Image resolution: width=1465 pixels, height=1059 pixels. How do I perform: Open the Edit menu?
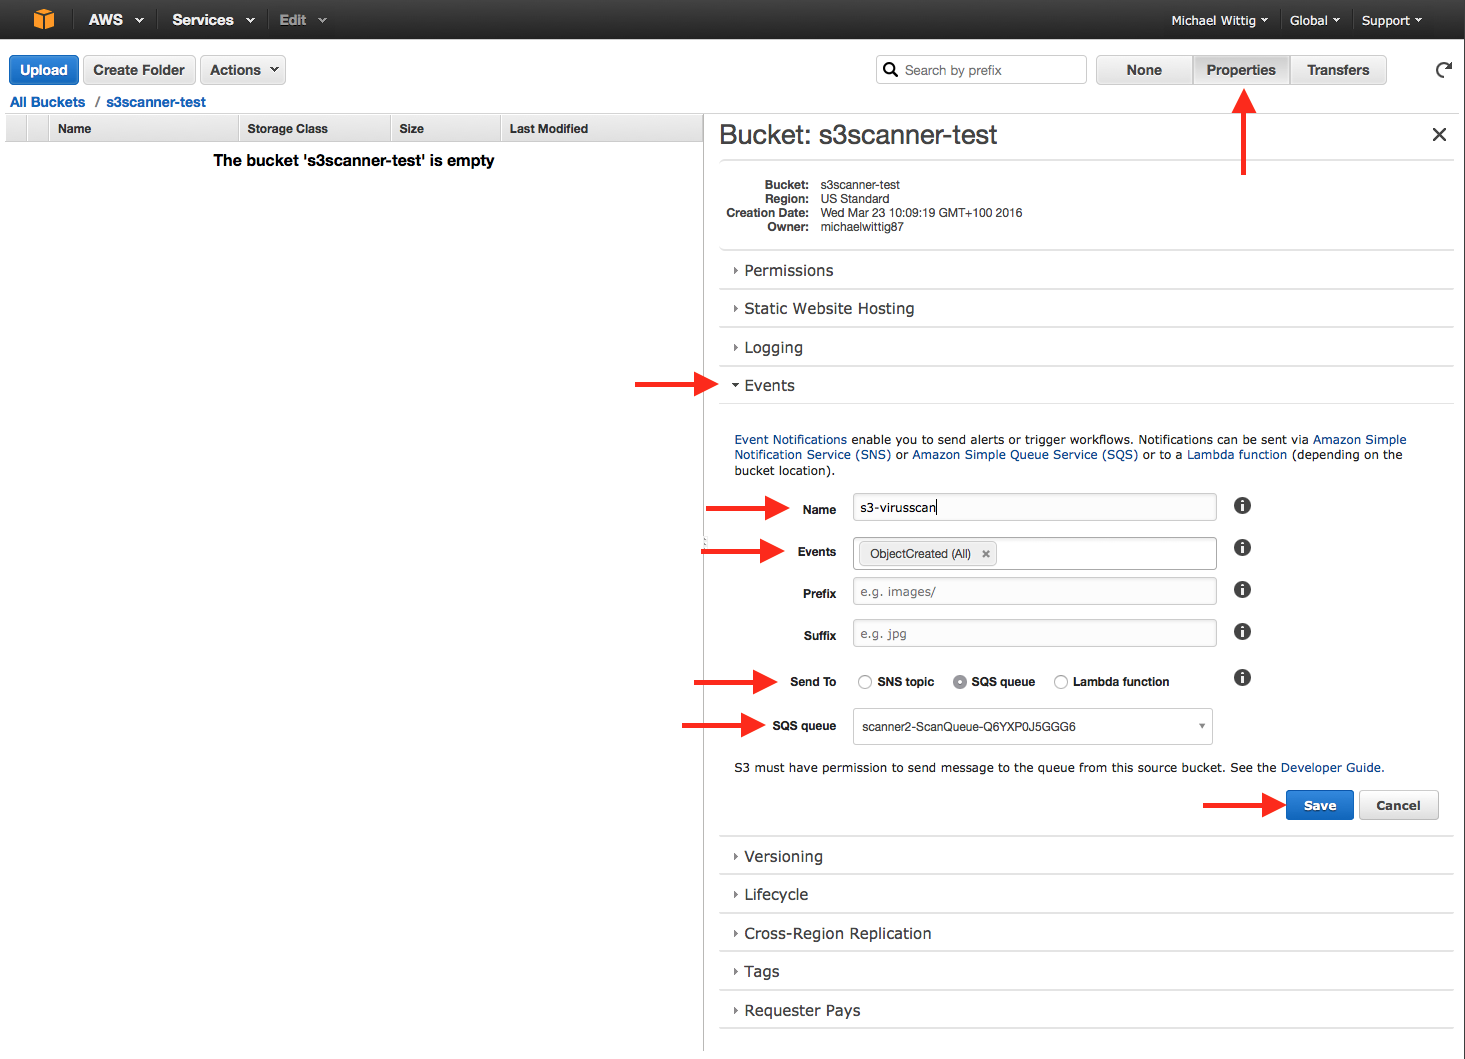(x=303, y=20)
